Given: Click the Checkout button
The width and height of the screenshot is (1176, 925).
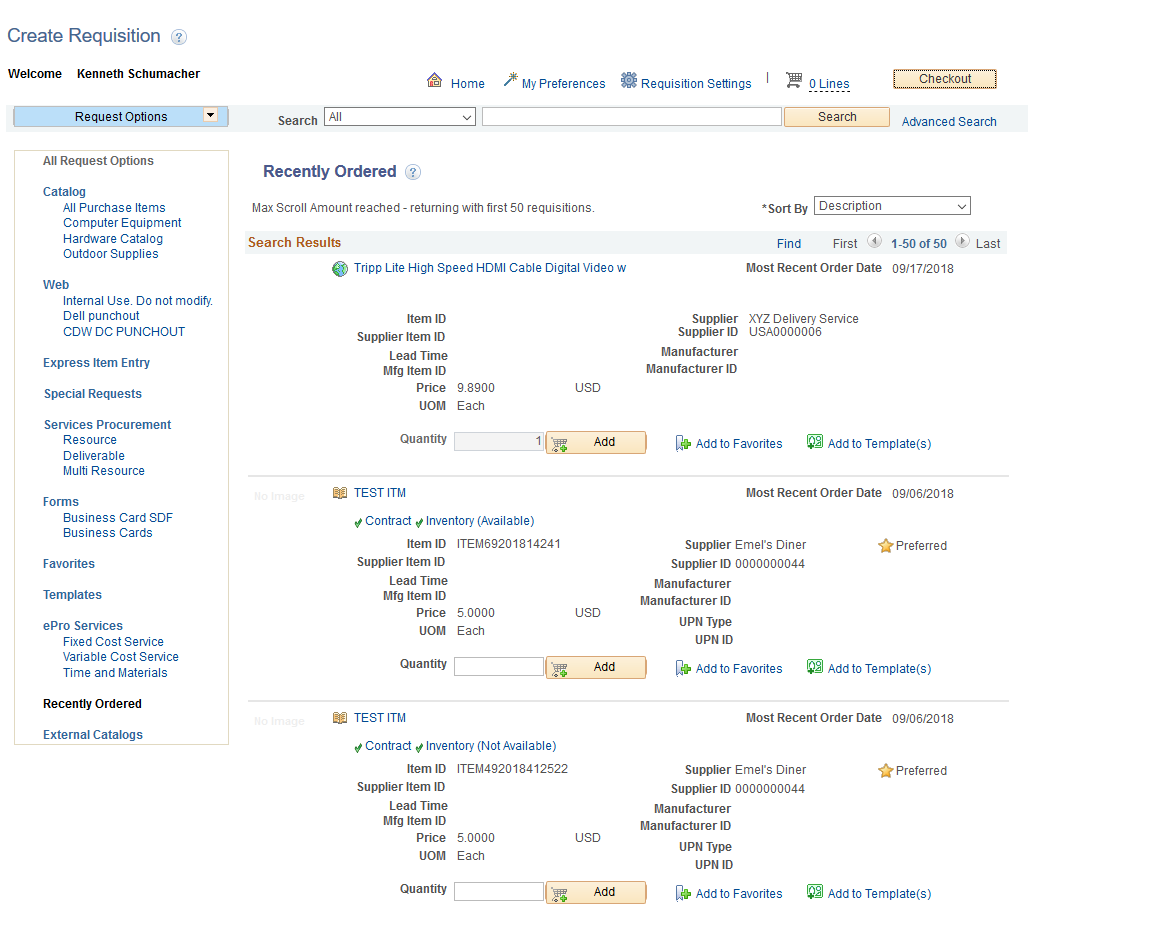Looking at the screenshot, I should pyautogui.click(x=944, y=80).
